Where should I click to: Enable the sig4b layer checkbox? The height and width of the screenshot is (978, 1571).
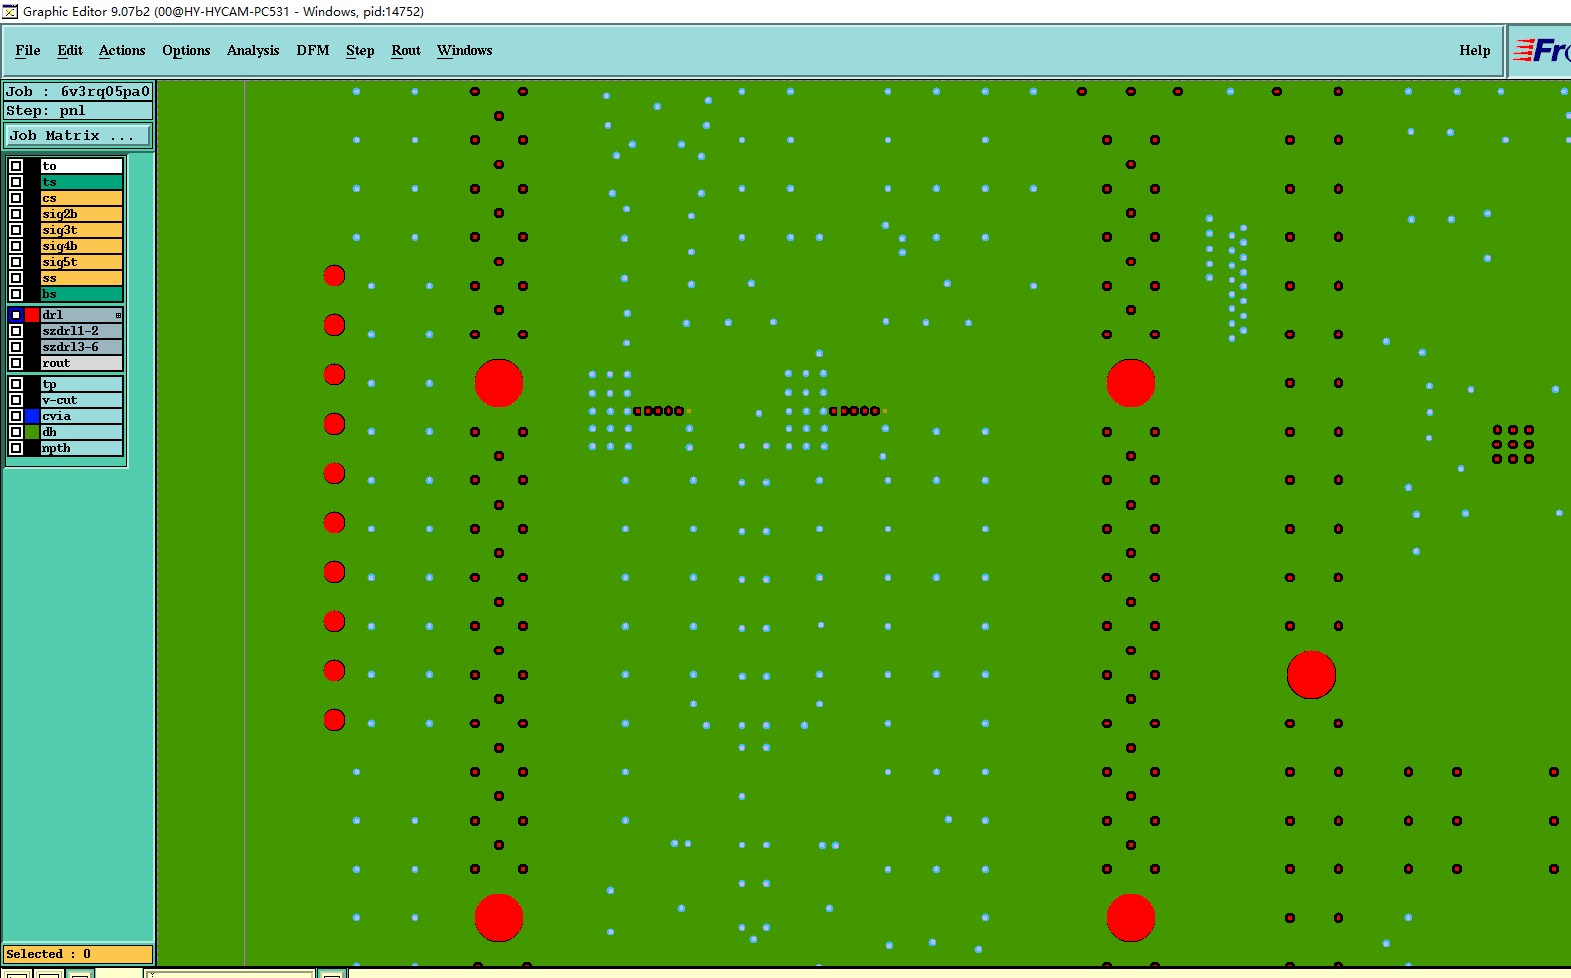pyautogui.click(x=16, y=246)
